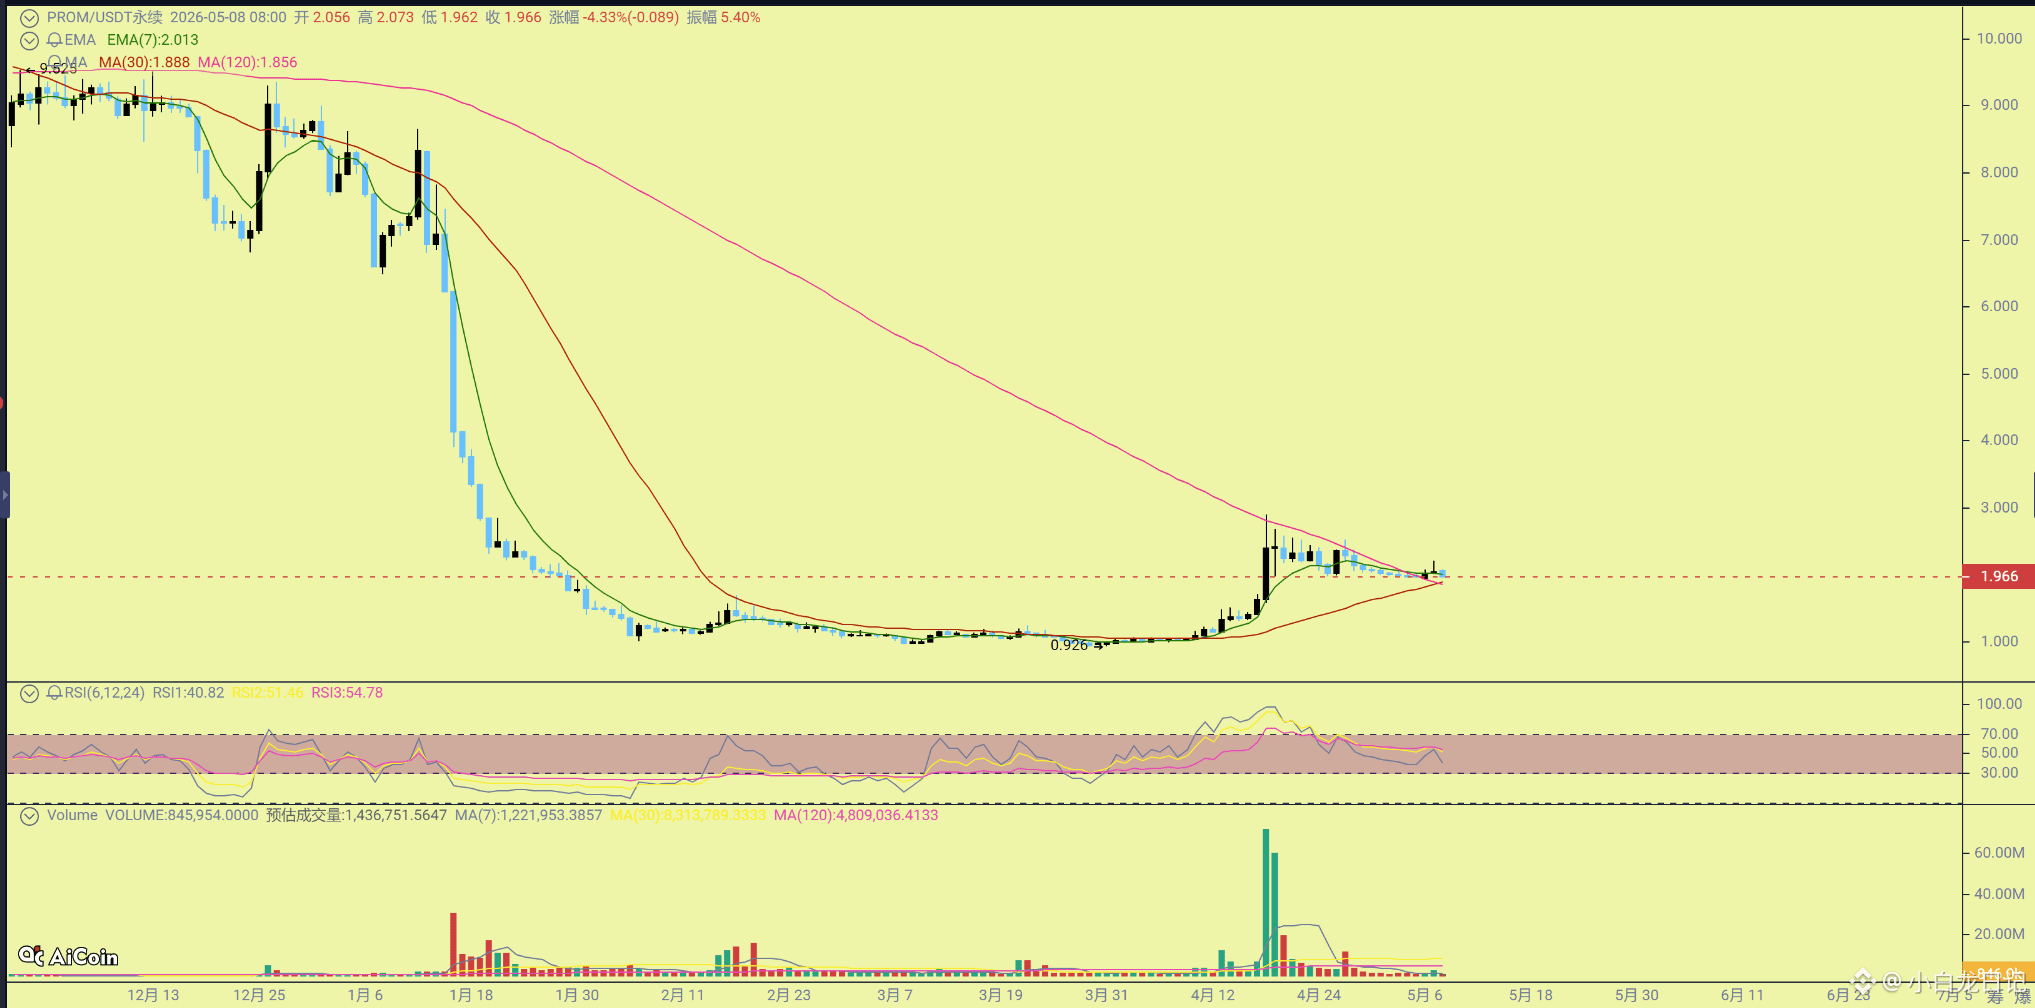Viewport: 2035px width, 1008px height.
Task: Click the 1月 18 date label
Action: (x=471, y=995)
